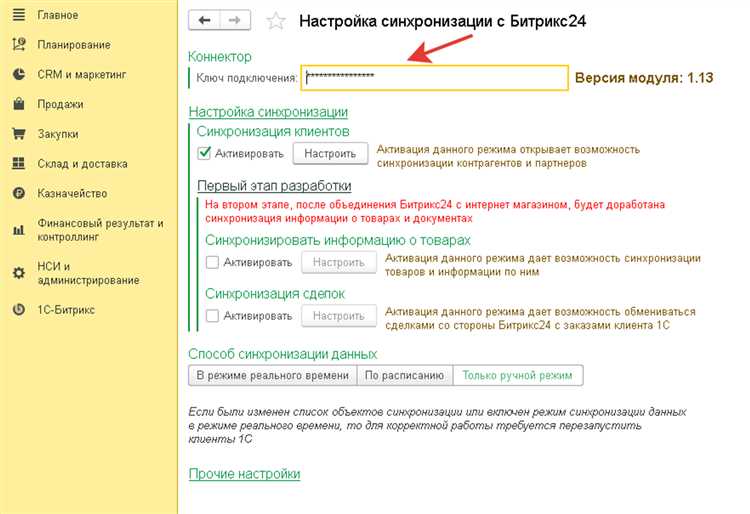Click the Закупки shopping cart icon
This screenshot has width=750, height=514.
click(x=19, y=133)
